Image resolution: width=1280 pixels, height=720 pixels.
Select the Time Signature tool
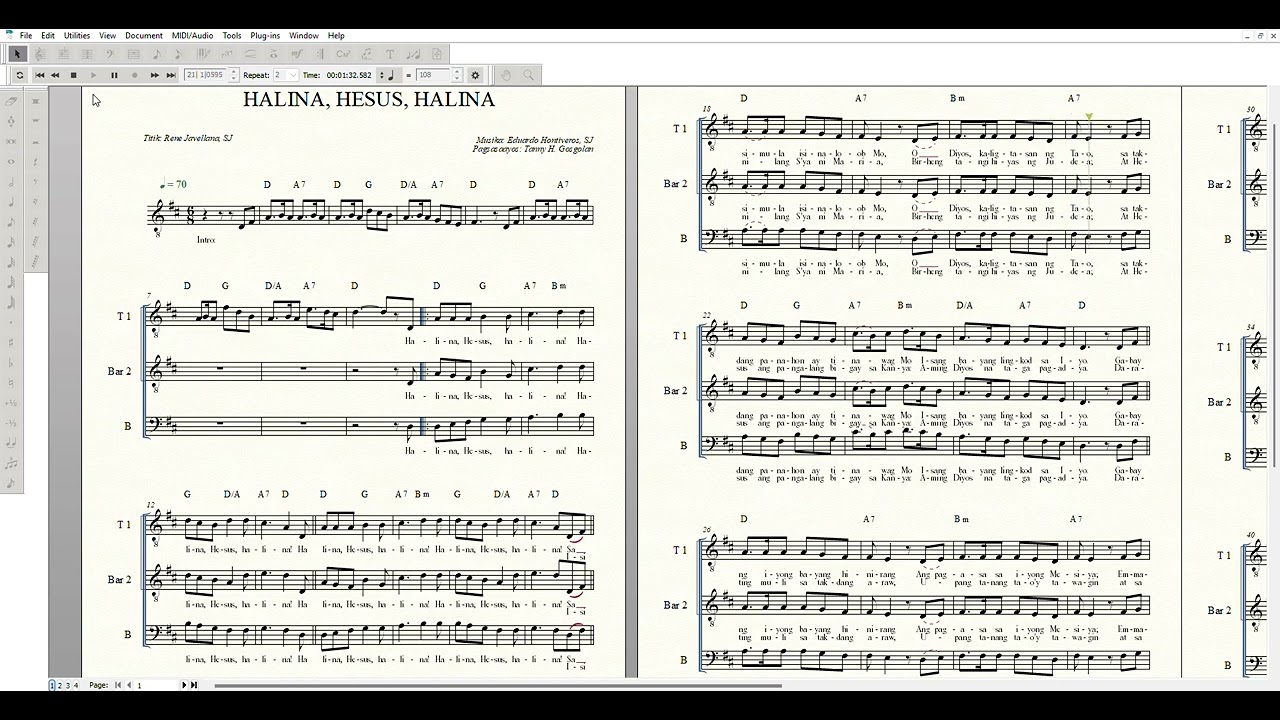[87, 54]
